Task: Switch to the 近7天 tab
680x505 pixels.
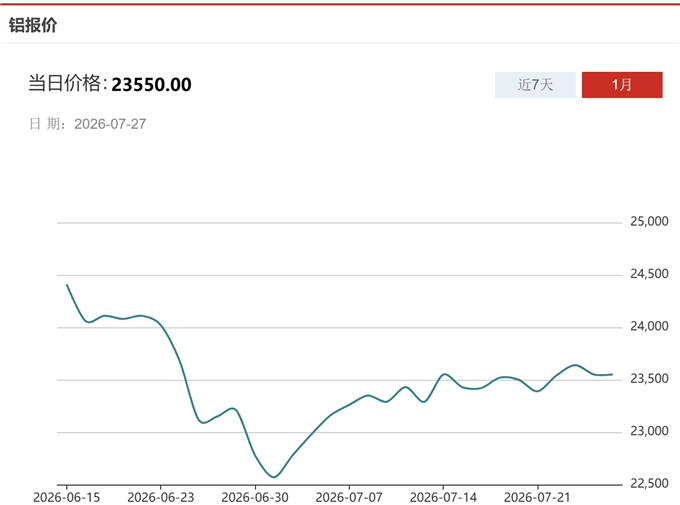Action: pos(535,85)
